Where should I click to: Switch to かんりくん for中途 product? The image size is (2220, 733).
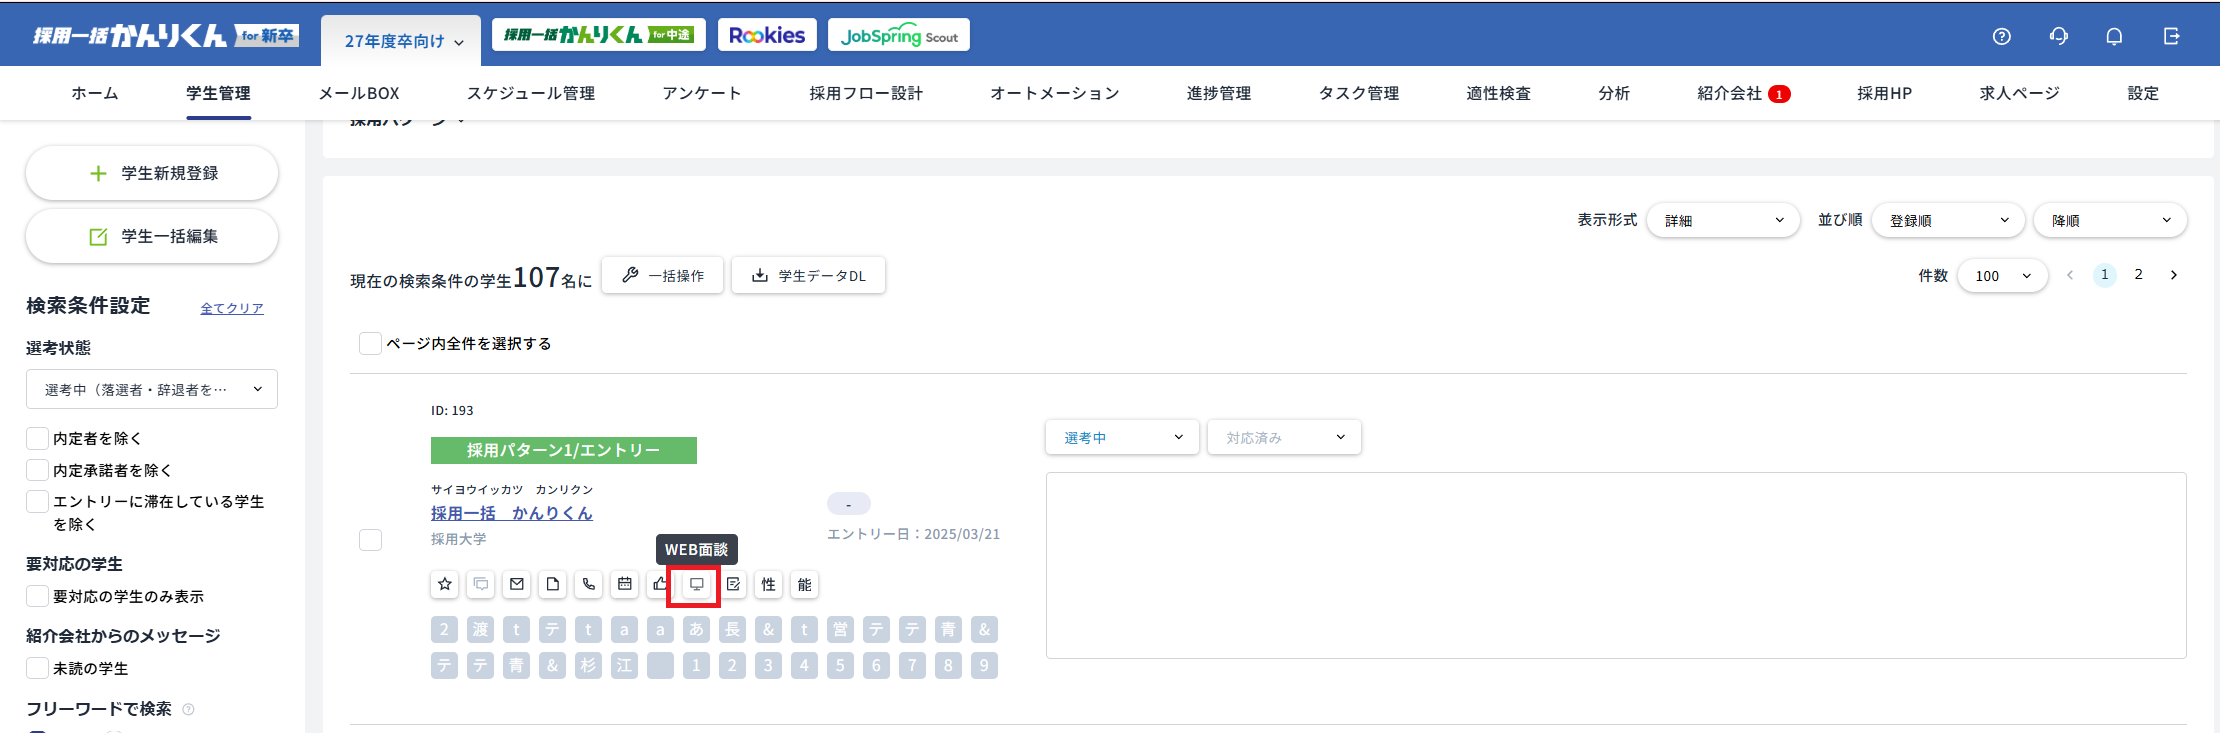pyautogui.click(x=599, y=35)
